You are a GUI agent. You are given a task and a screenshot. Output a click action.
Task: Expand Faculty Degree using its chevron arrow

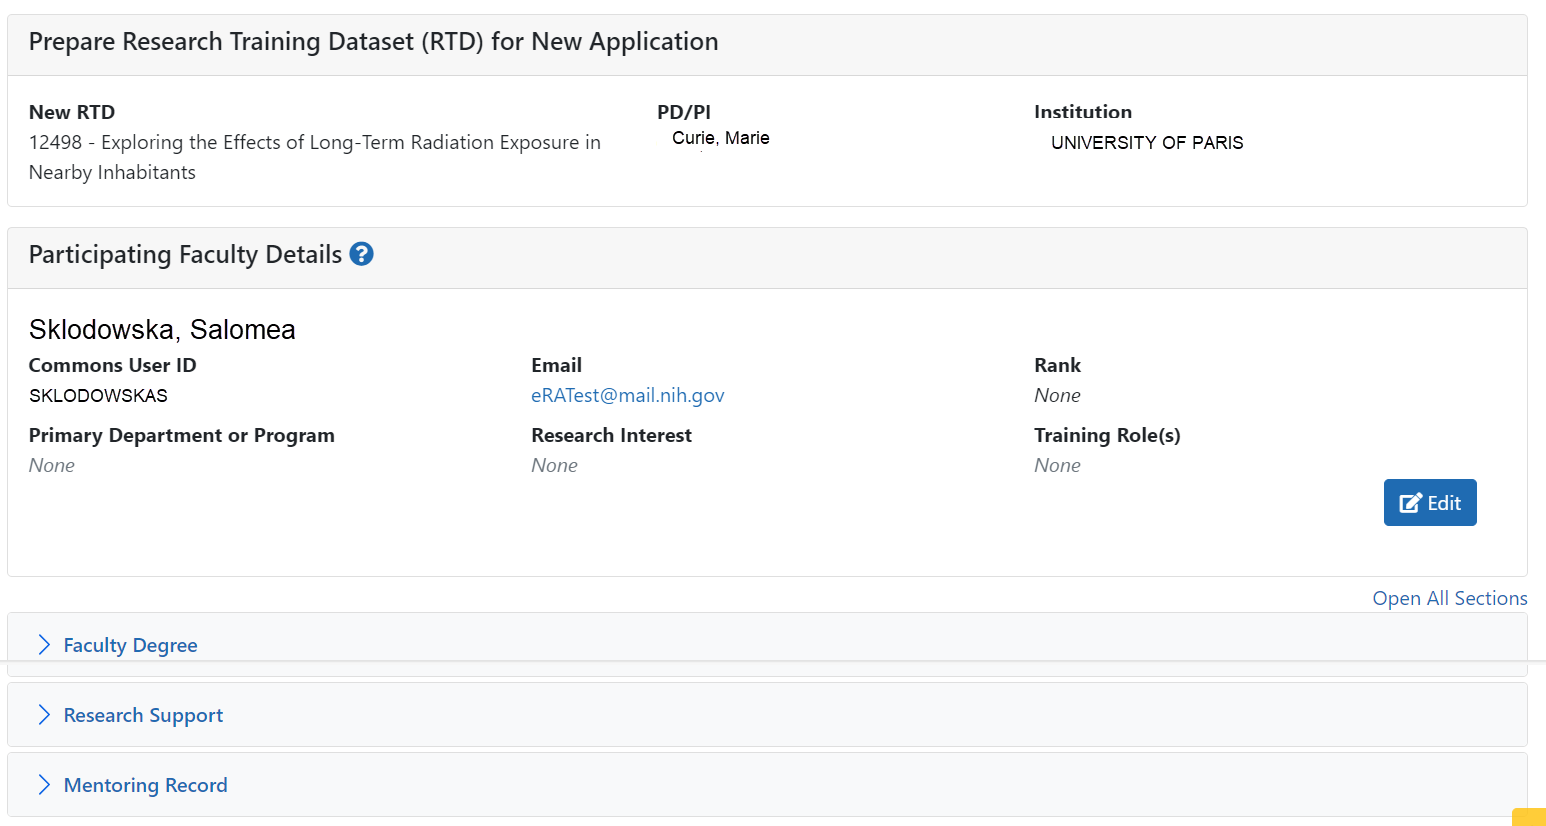point(44,645)
